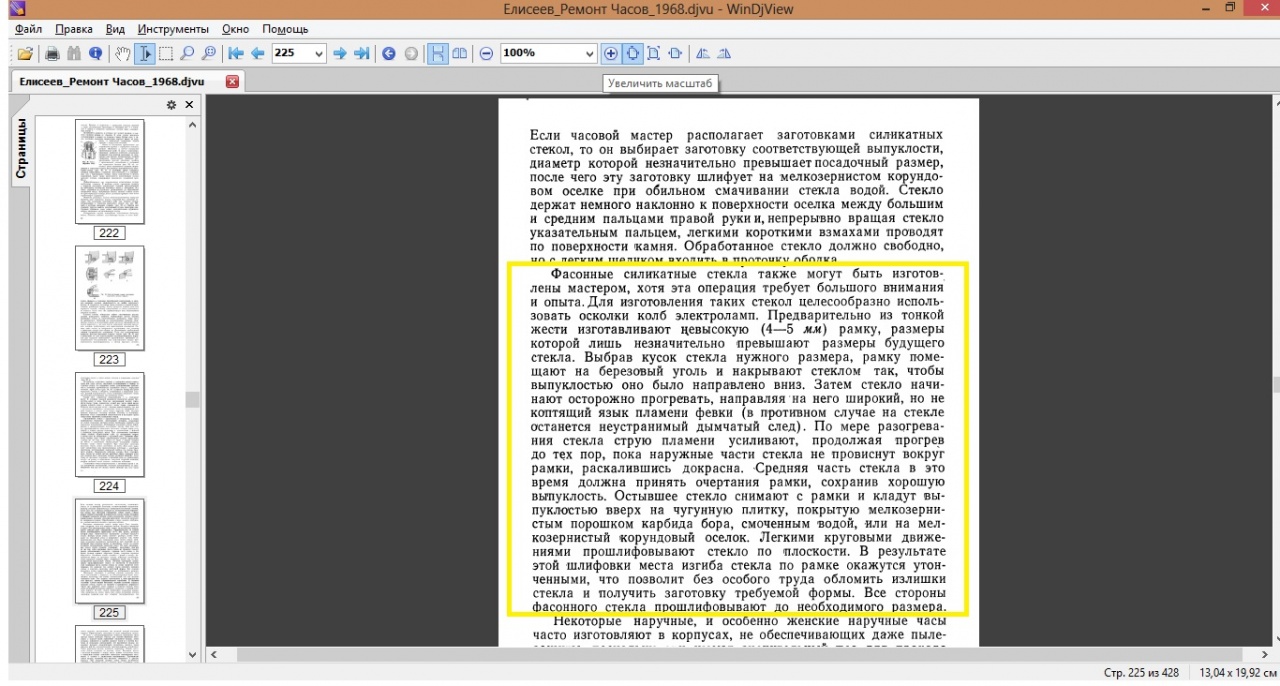The height and width of the screenshot is (686, 1280).
Task: Expand the 100% zoom level dropdown
Action: 588,54
